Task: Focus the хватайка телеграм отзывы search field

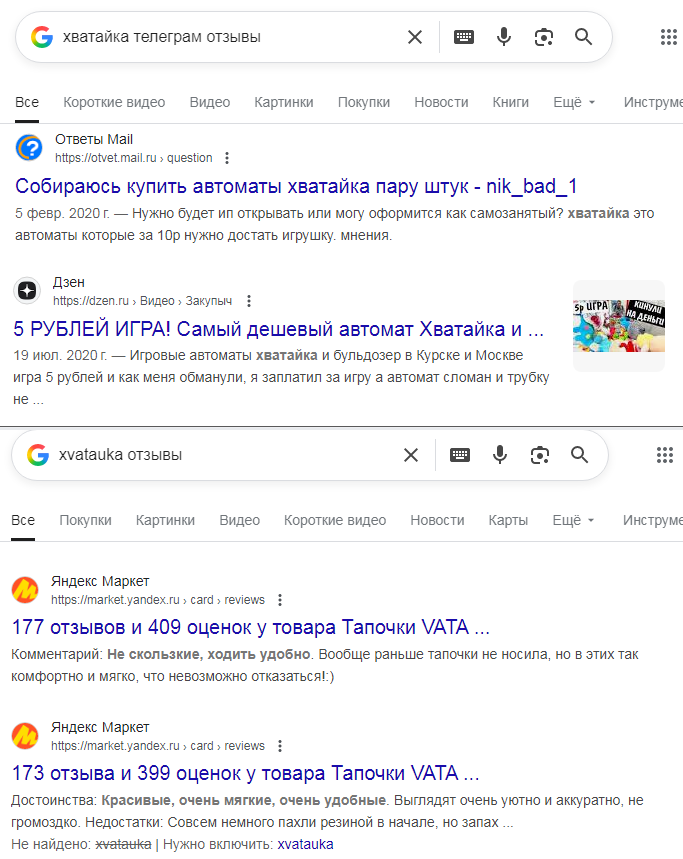Action: coord(230,37)
